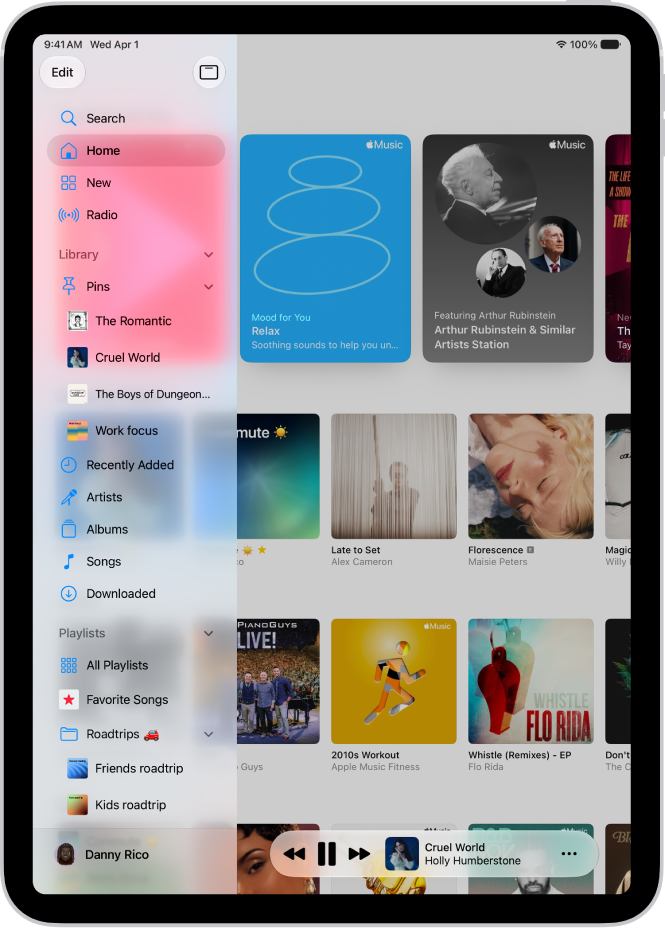Open the pinned Cruel World album

(x=136, y=357)
